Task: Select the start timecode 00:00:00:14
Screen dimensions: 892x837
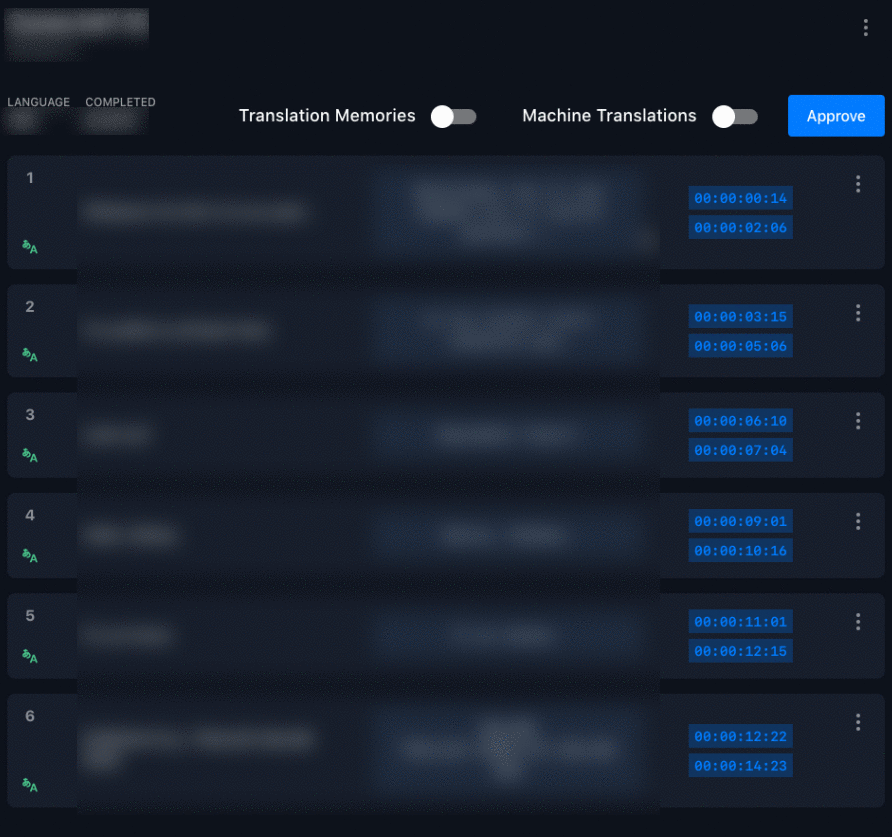Action: point(740,198)
